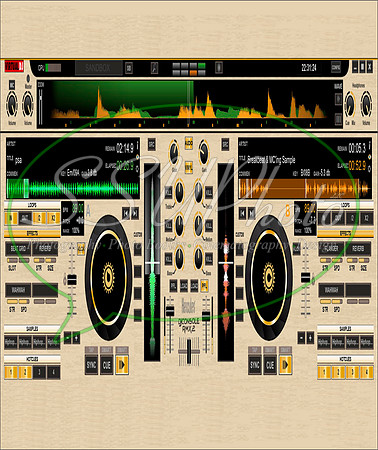Toggle the AUTO mix button
378x450 pixels.
click(189, 143)
